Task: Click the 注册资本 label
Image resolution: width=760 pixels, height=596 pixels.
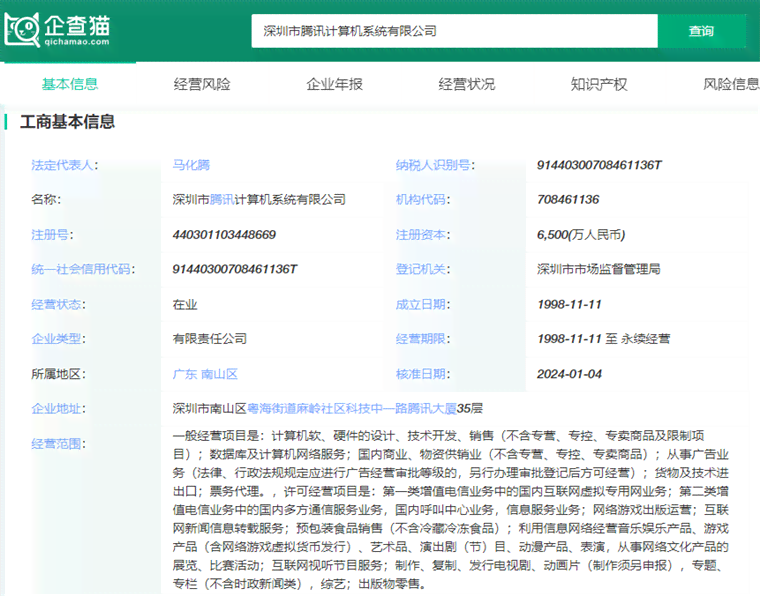Action: click(x=421, y=235)
